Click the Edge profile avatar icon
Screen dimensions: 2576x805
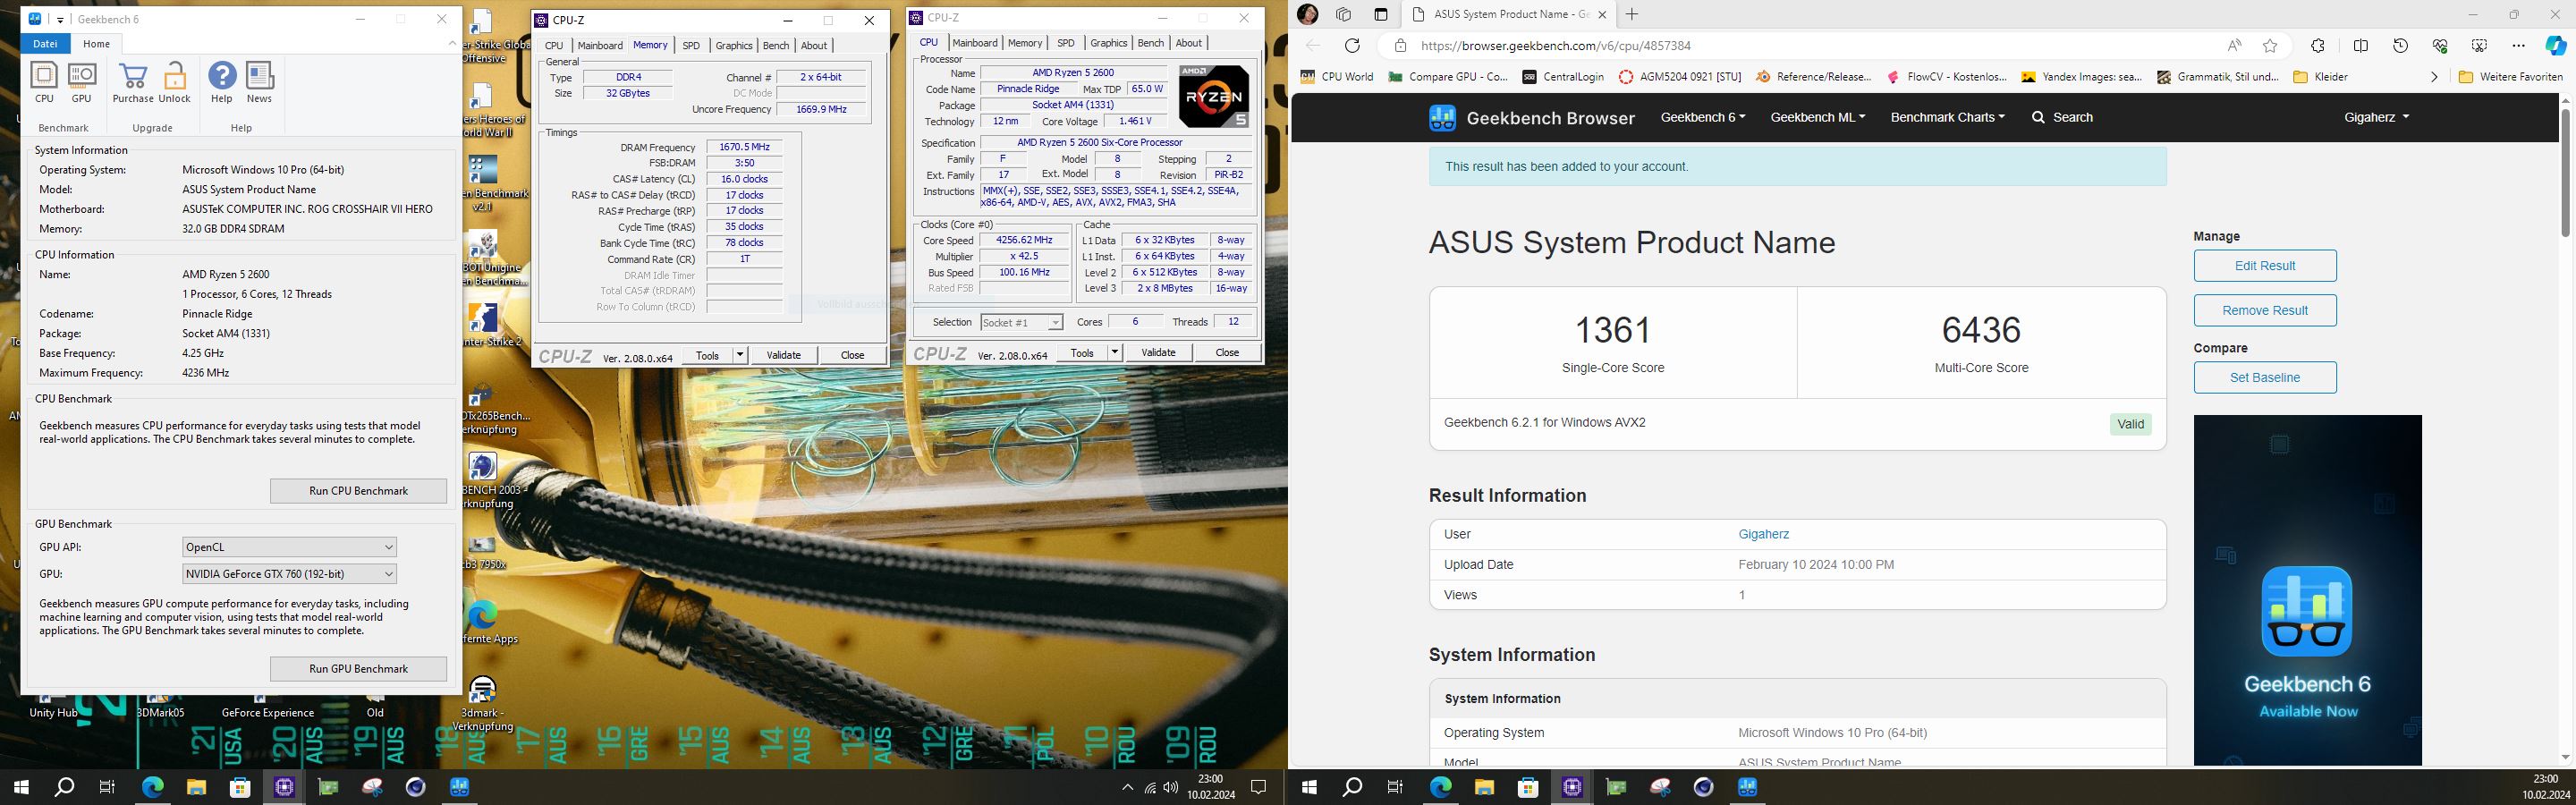(x=1307, y=14)
